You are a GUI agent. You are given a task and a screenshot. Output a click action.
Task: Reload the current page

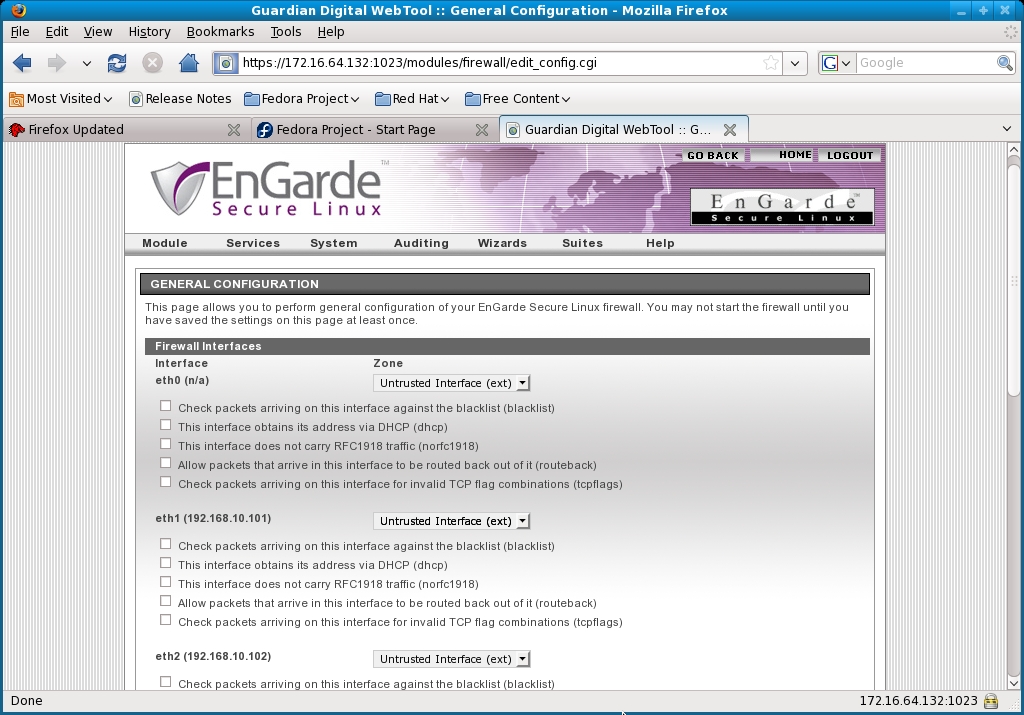117,63
